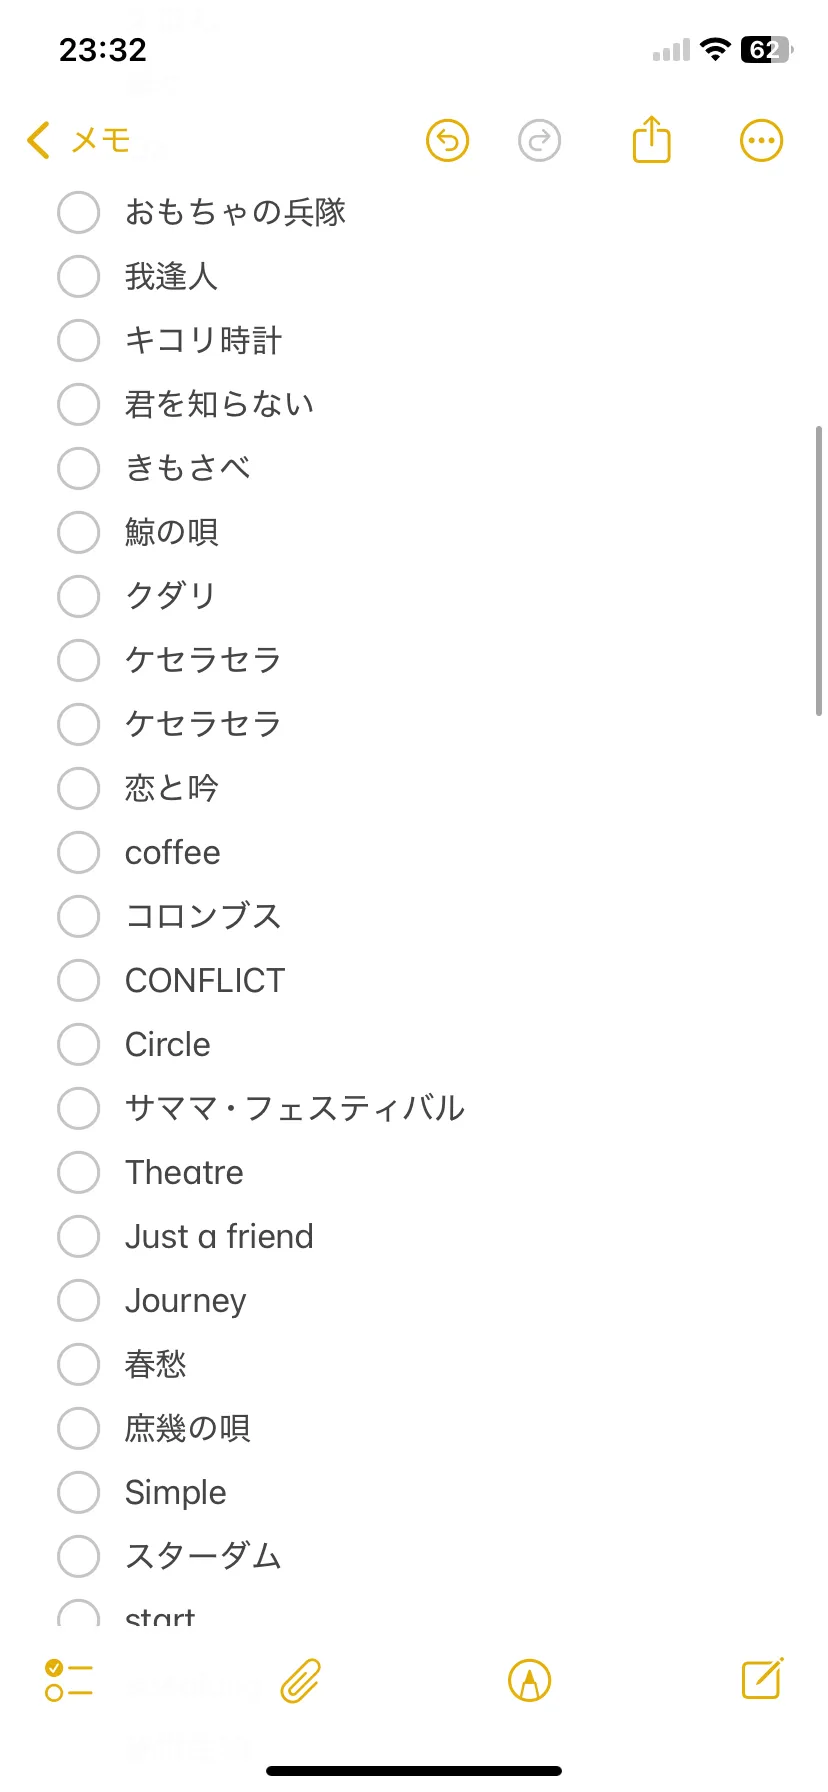This screenshot has height=1792, width=828.
Task: Open the more options ellipsis menu
Action: tap(761, 141)
